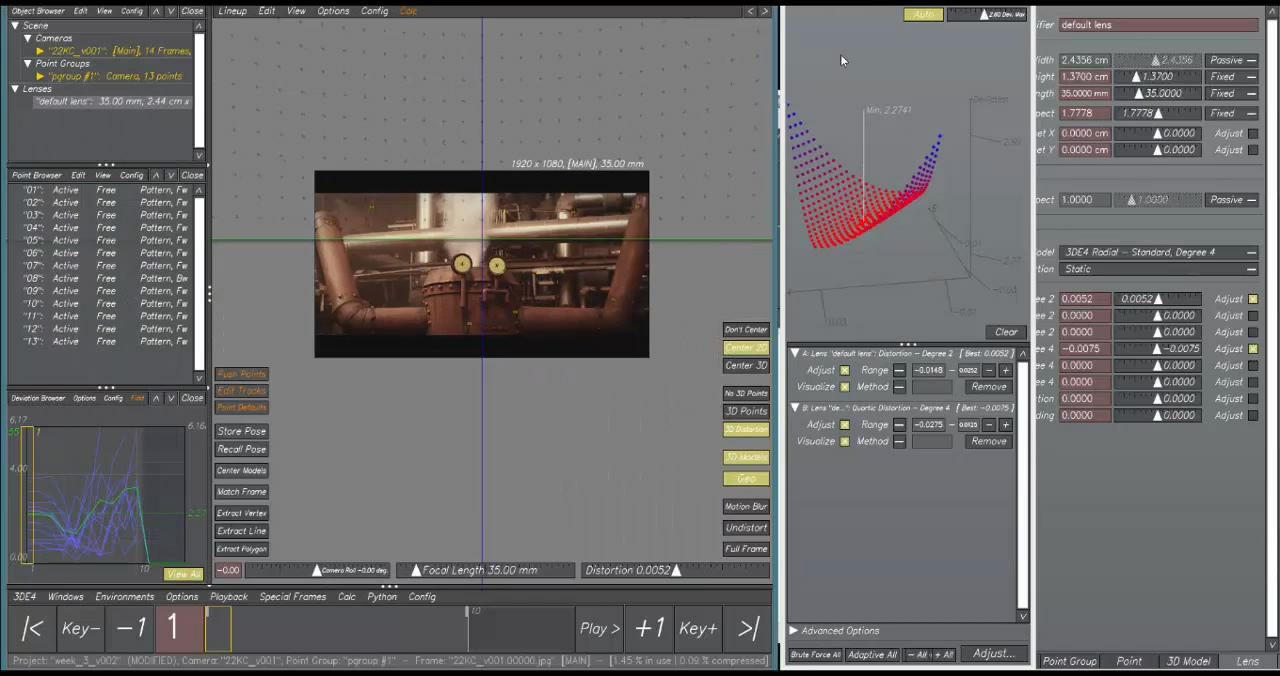Click the Adjust... button
Image resolution: width=1280 pixels, height=676 pixels.
tap(994, 654)
